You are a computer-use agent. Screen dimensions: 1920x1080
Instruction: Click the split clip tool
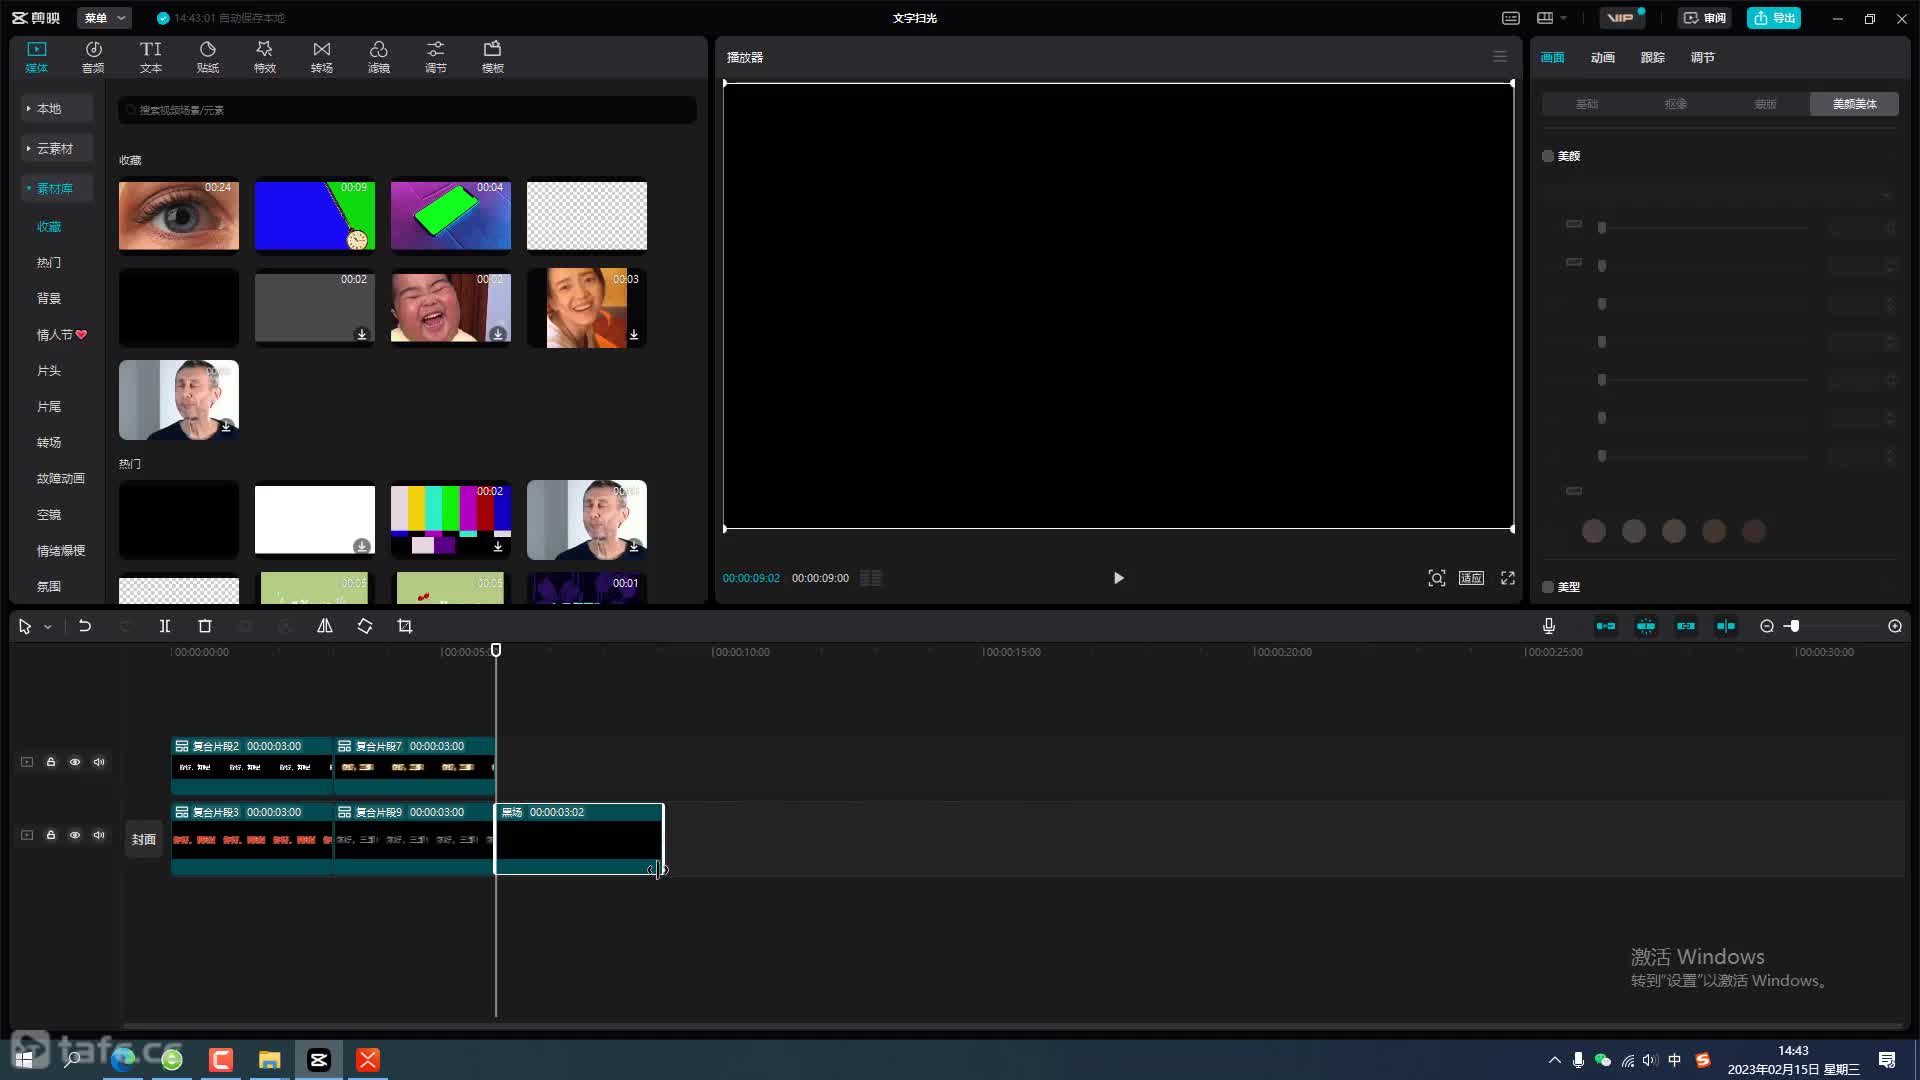point(165,626)
